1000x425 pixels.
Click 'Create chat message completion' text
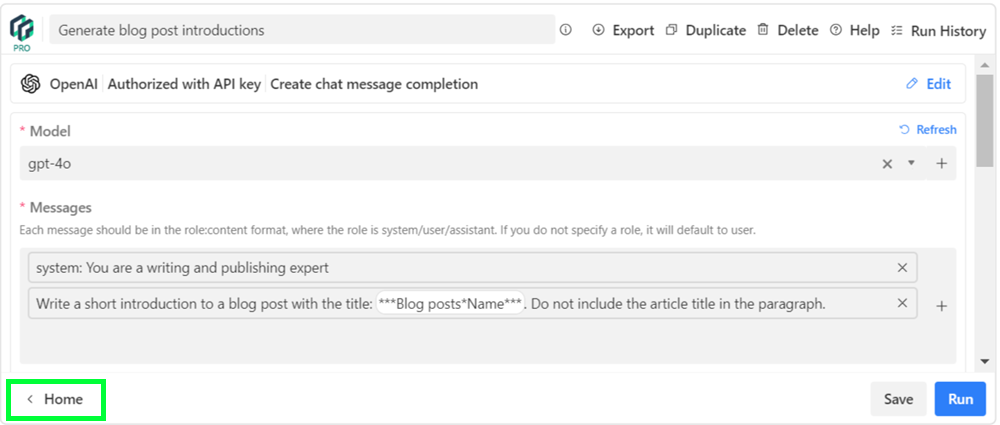pyautogui.click(x=374, y=84)
